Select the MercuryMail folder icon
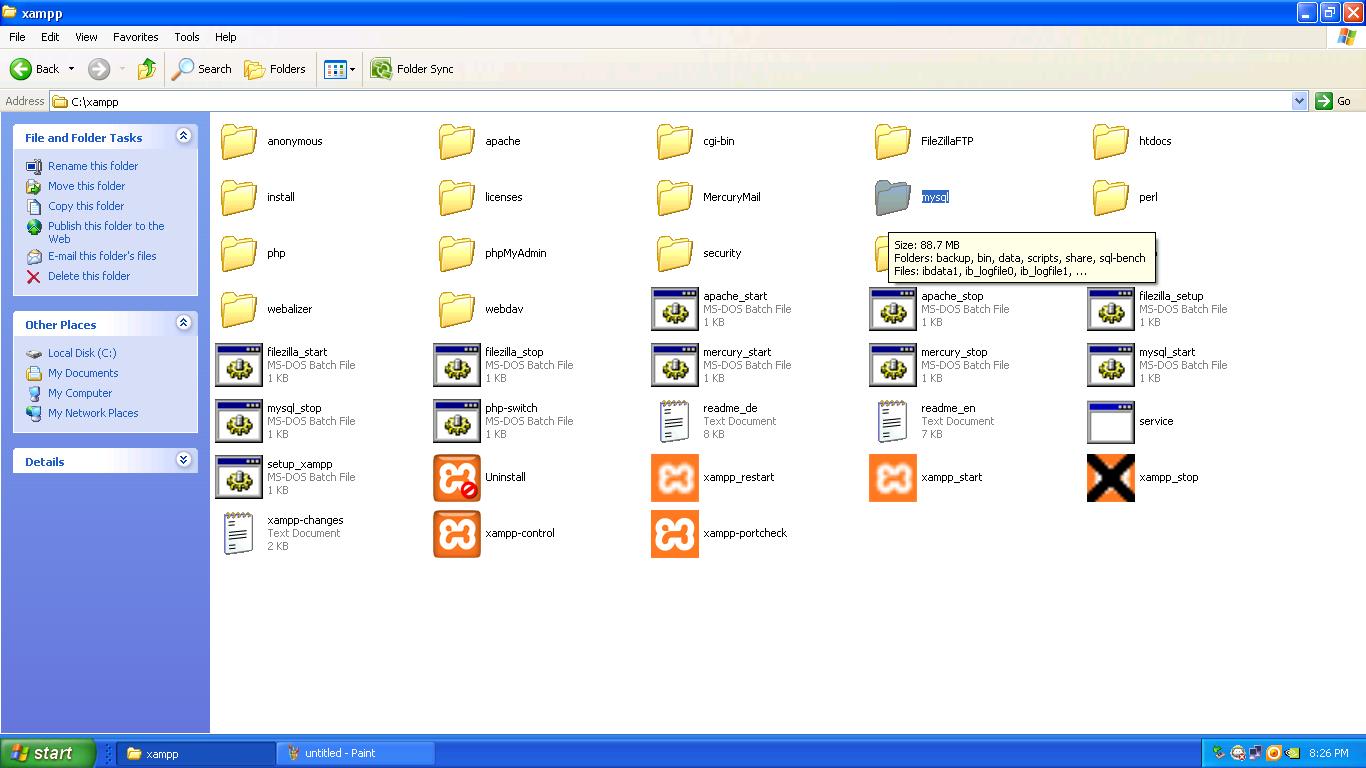 (x=675, y=198)
